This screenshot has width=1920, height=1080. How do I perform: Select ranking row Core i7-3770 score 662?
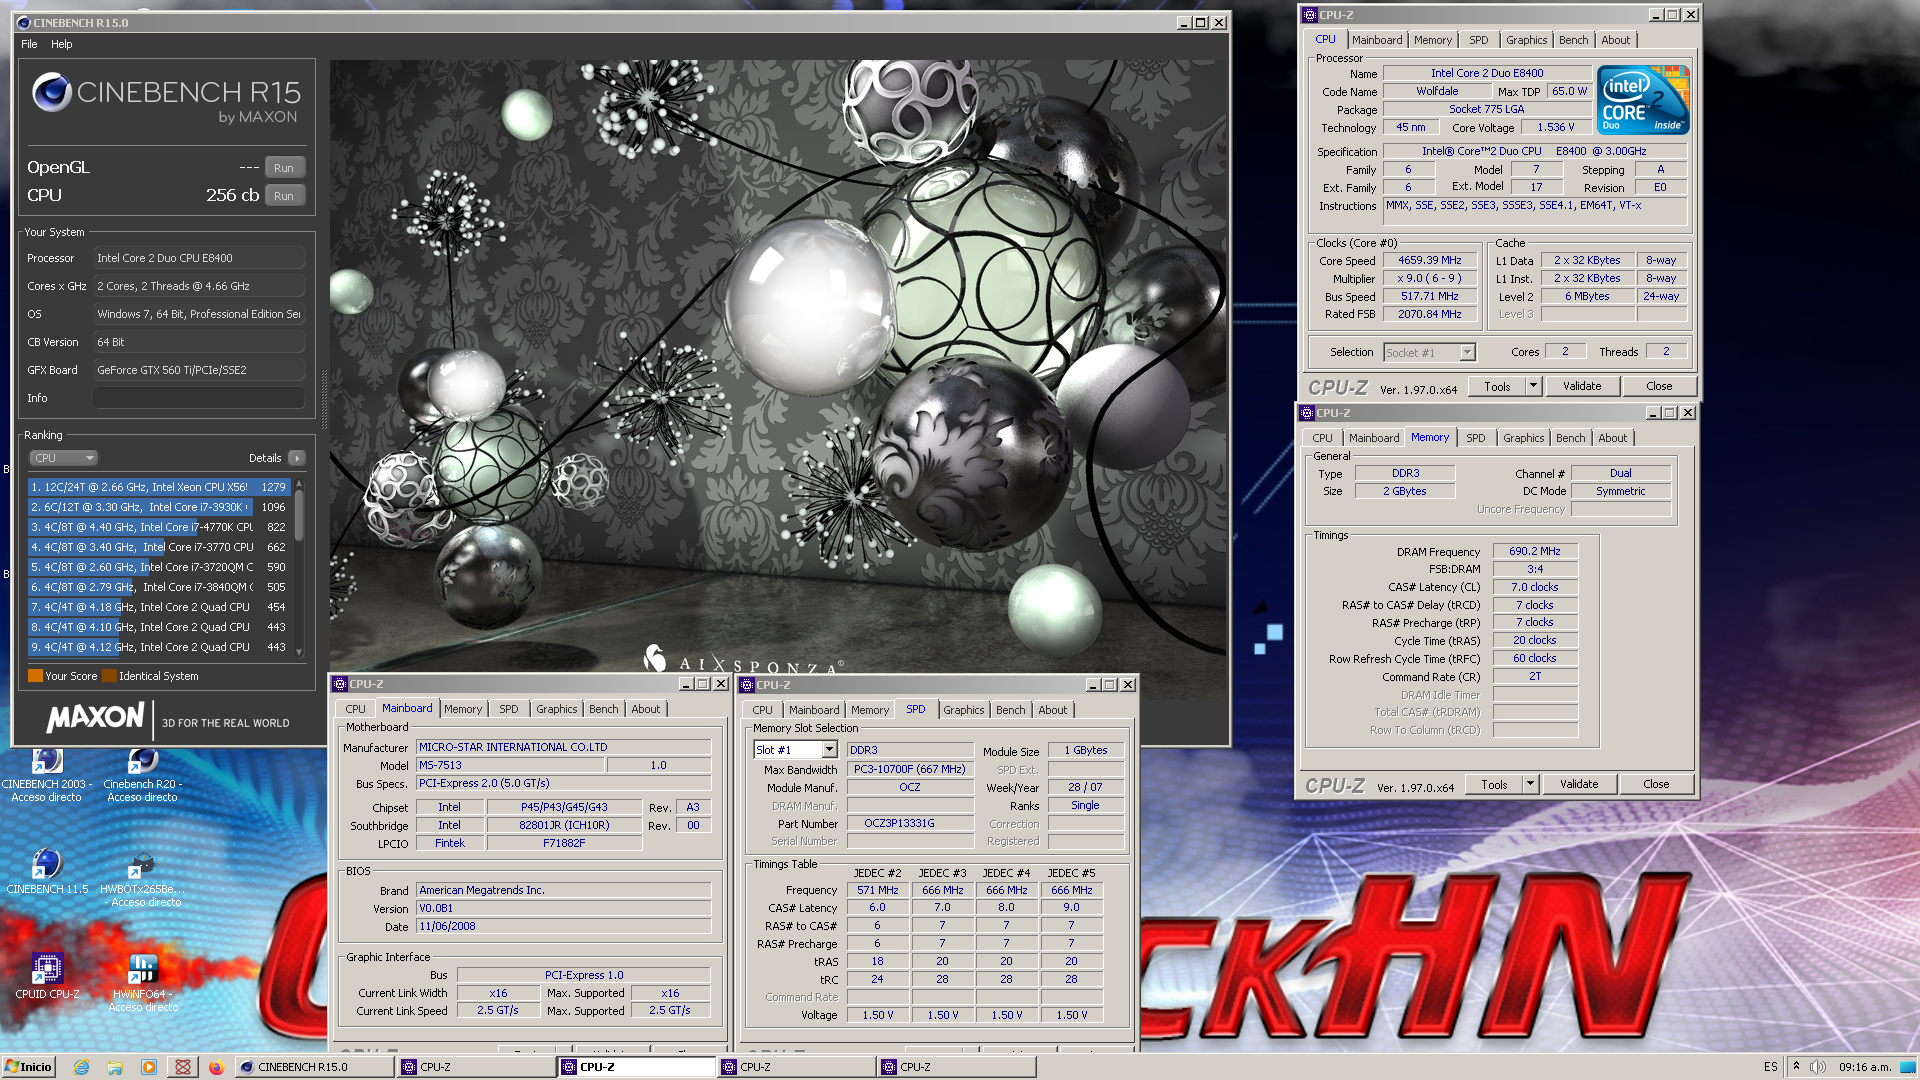(x=158, y=547)
